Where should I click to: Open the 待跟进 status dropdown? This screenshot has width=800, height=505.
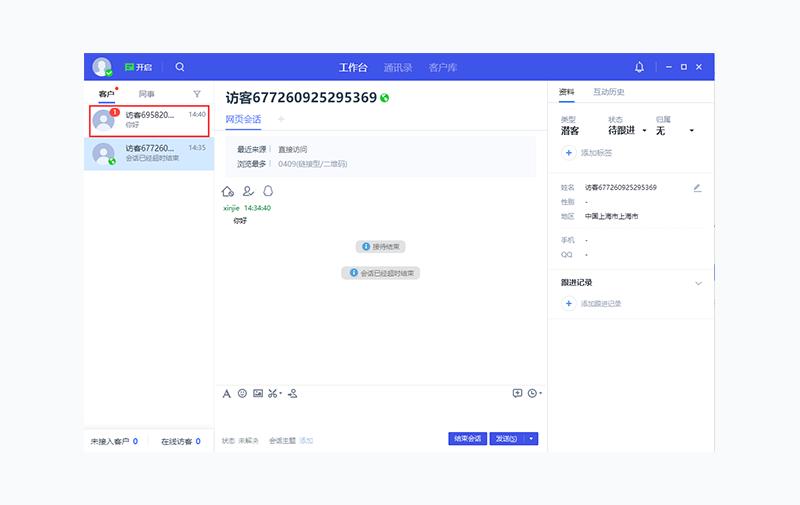click(627, 131)
